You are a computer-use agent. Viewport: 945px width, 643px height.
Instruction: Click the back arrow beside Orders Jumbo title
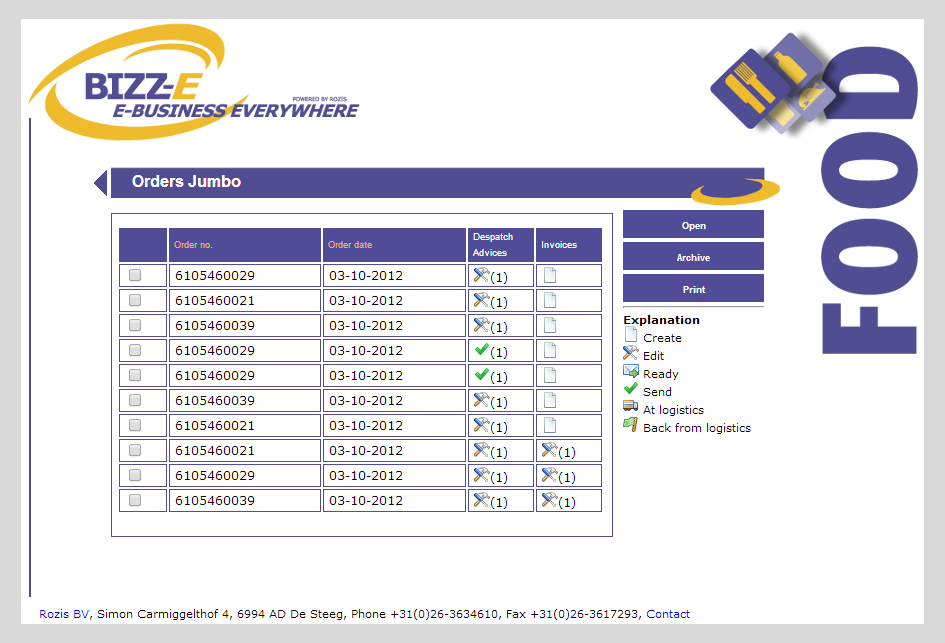[x=101, y=183]
